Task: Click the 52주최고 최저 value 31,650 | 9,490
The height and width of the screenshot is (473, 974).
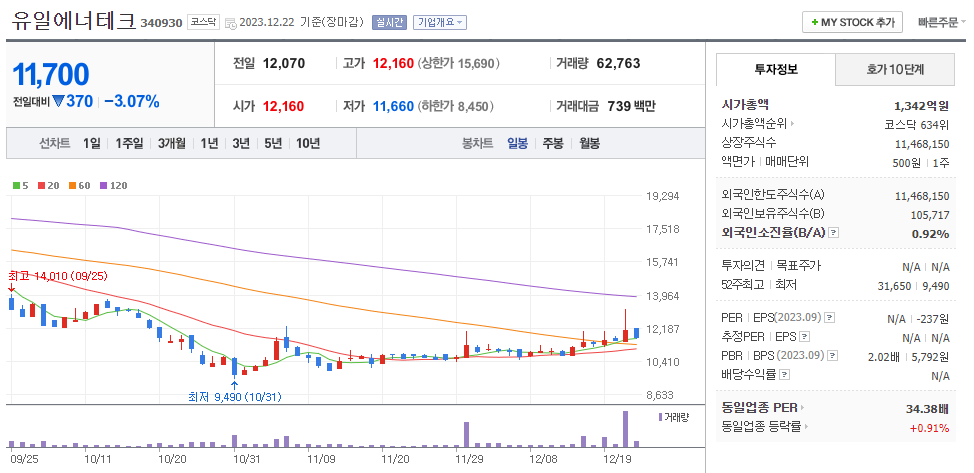Action: pyautogui.click(x=916, y=285)
